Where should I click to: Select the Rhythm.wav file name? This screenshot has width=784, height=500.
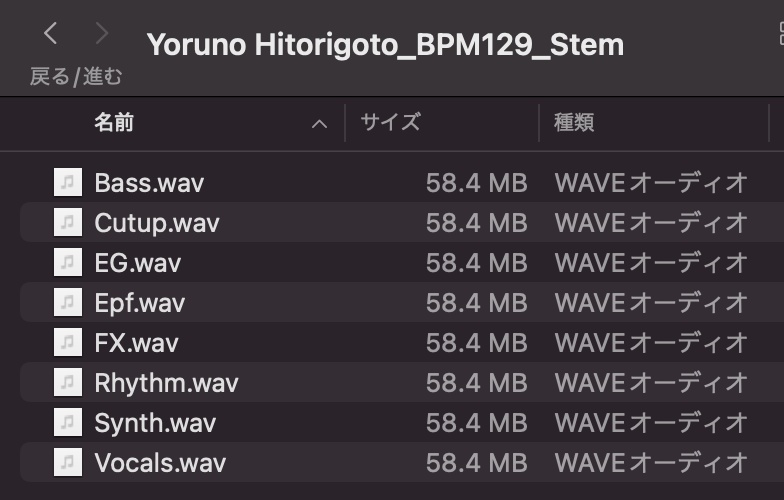[x=166, y=382]
